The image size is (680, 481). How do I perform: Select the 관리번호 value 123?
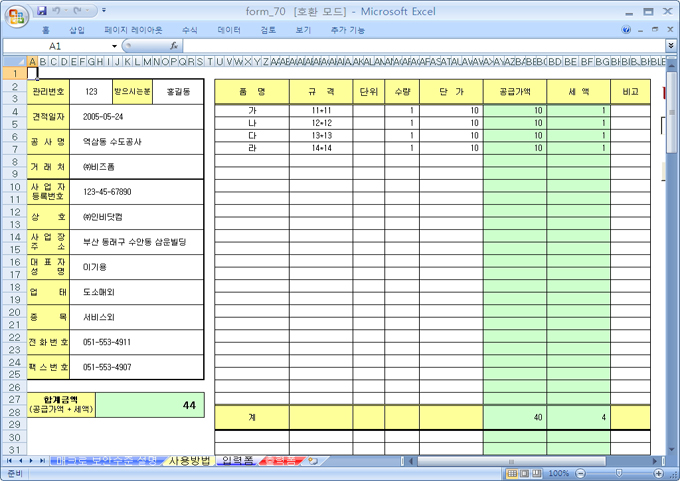[x=91, y=92]
